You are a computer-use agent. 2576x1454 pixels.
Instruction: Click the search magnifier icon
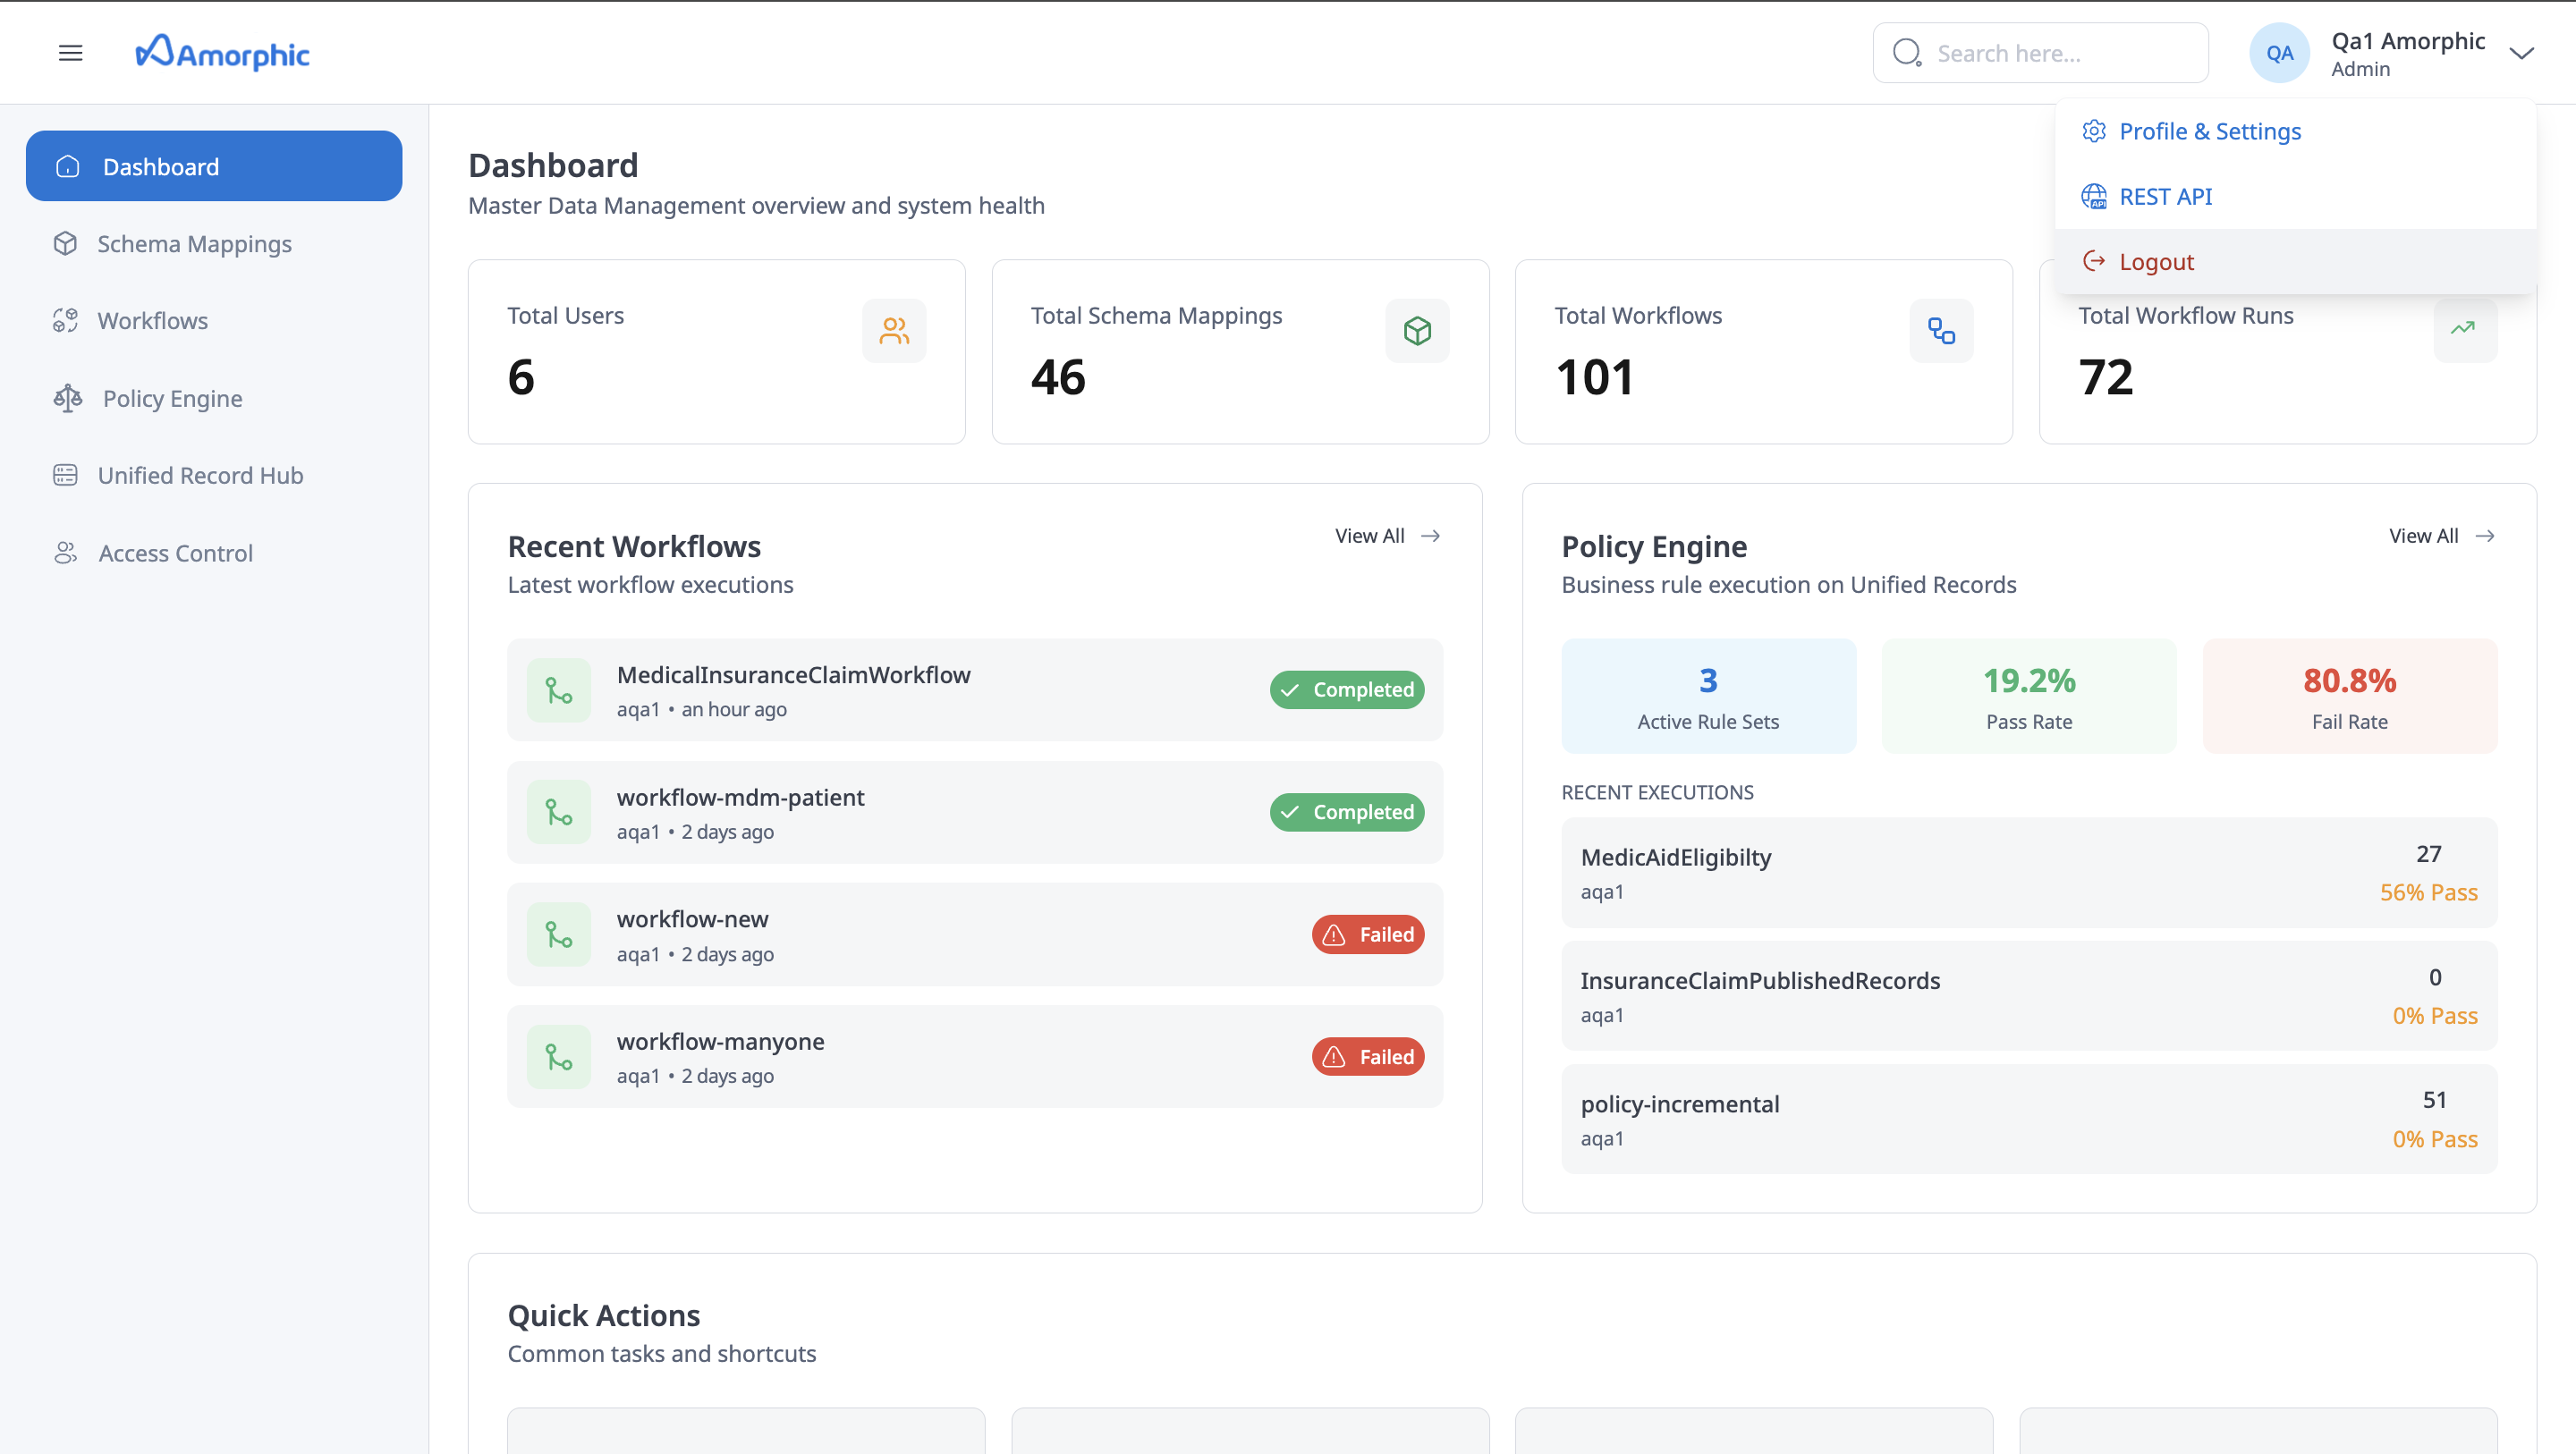1907,53
